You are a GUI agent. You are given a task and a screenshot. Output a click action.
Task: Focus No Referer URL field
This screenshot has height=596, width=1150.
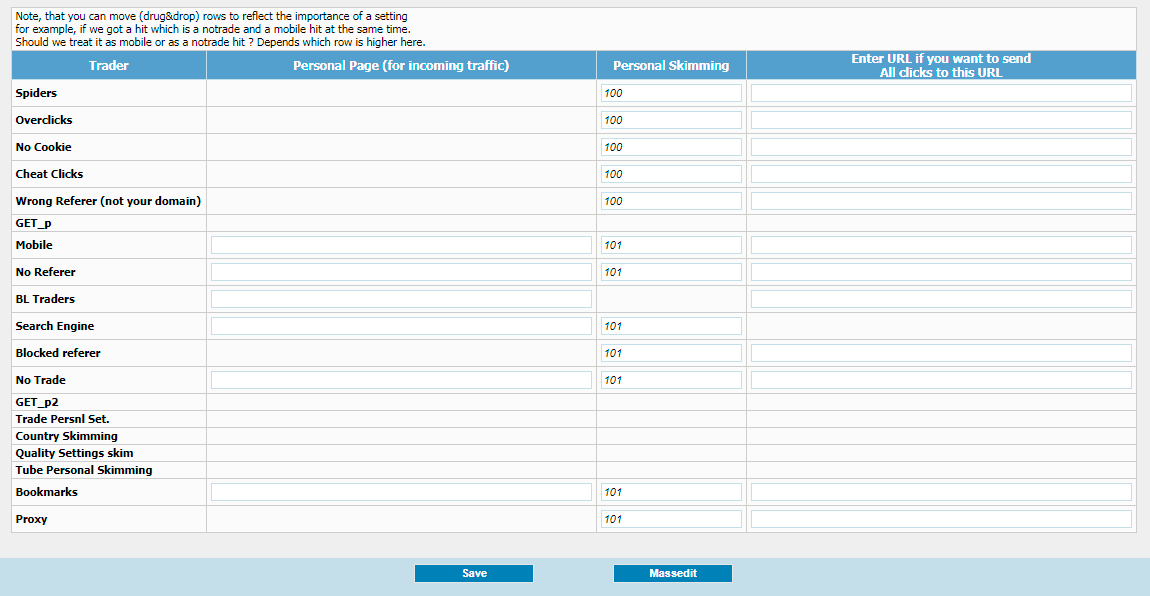point(941,273)
